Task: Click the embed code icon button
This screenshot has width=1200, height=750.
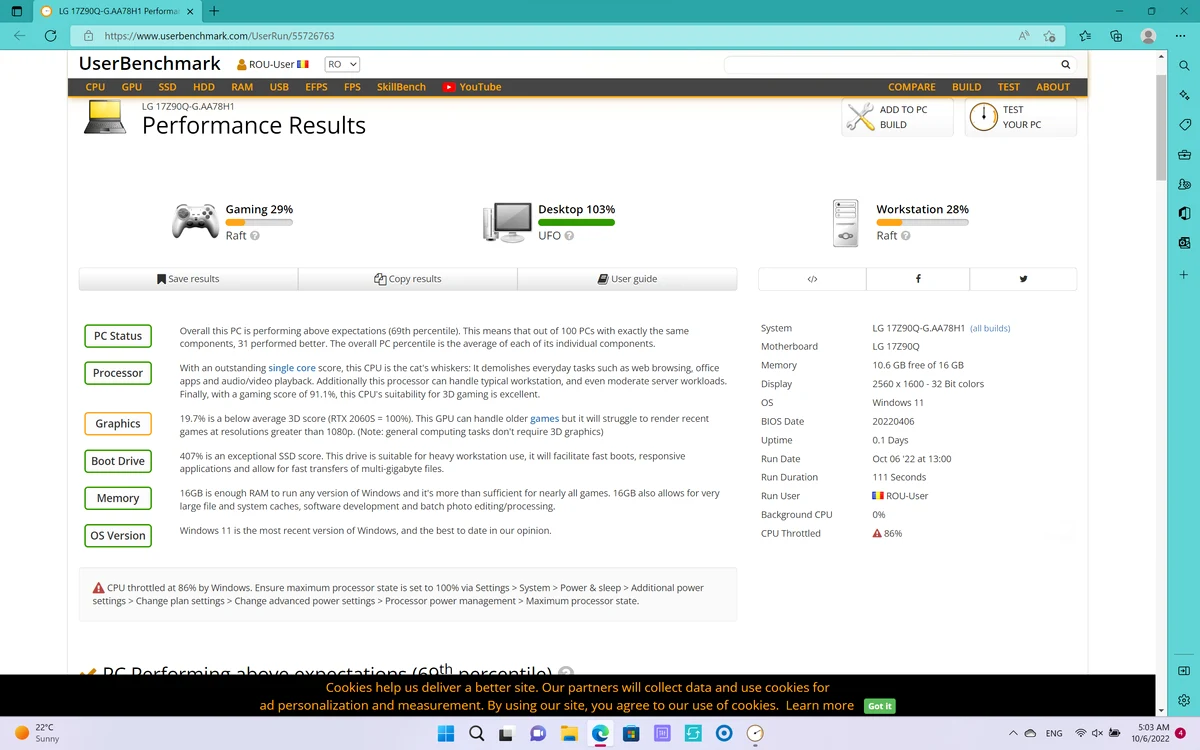Action: tap(812, 279)
